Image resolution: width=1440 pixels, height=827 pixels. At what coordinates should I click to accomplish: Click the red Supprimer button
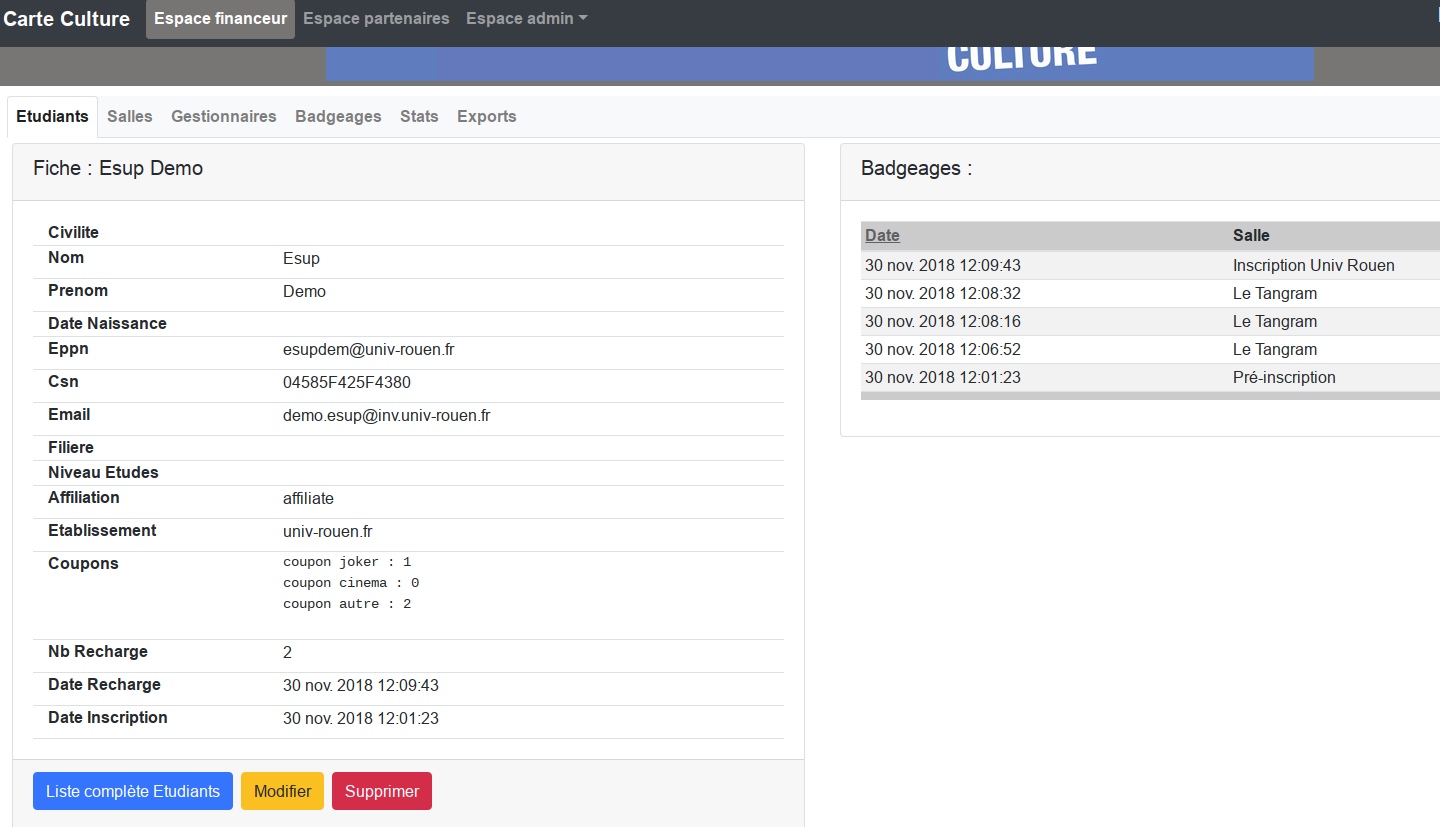382,791
